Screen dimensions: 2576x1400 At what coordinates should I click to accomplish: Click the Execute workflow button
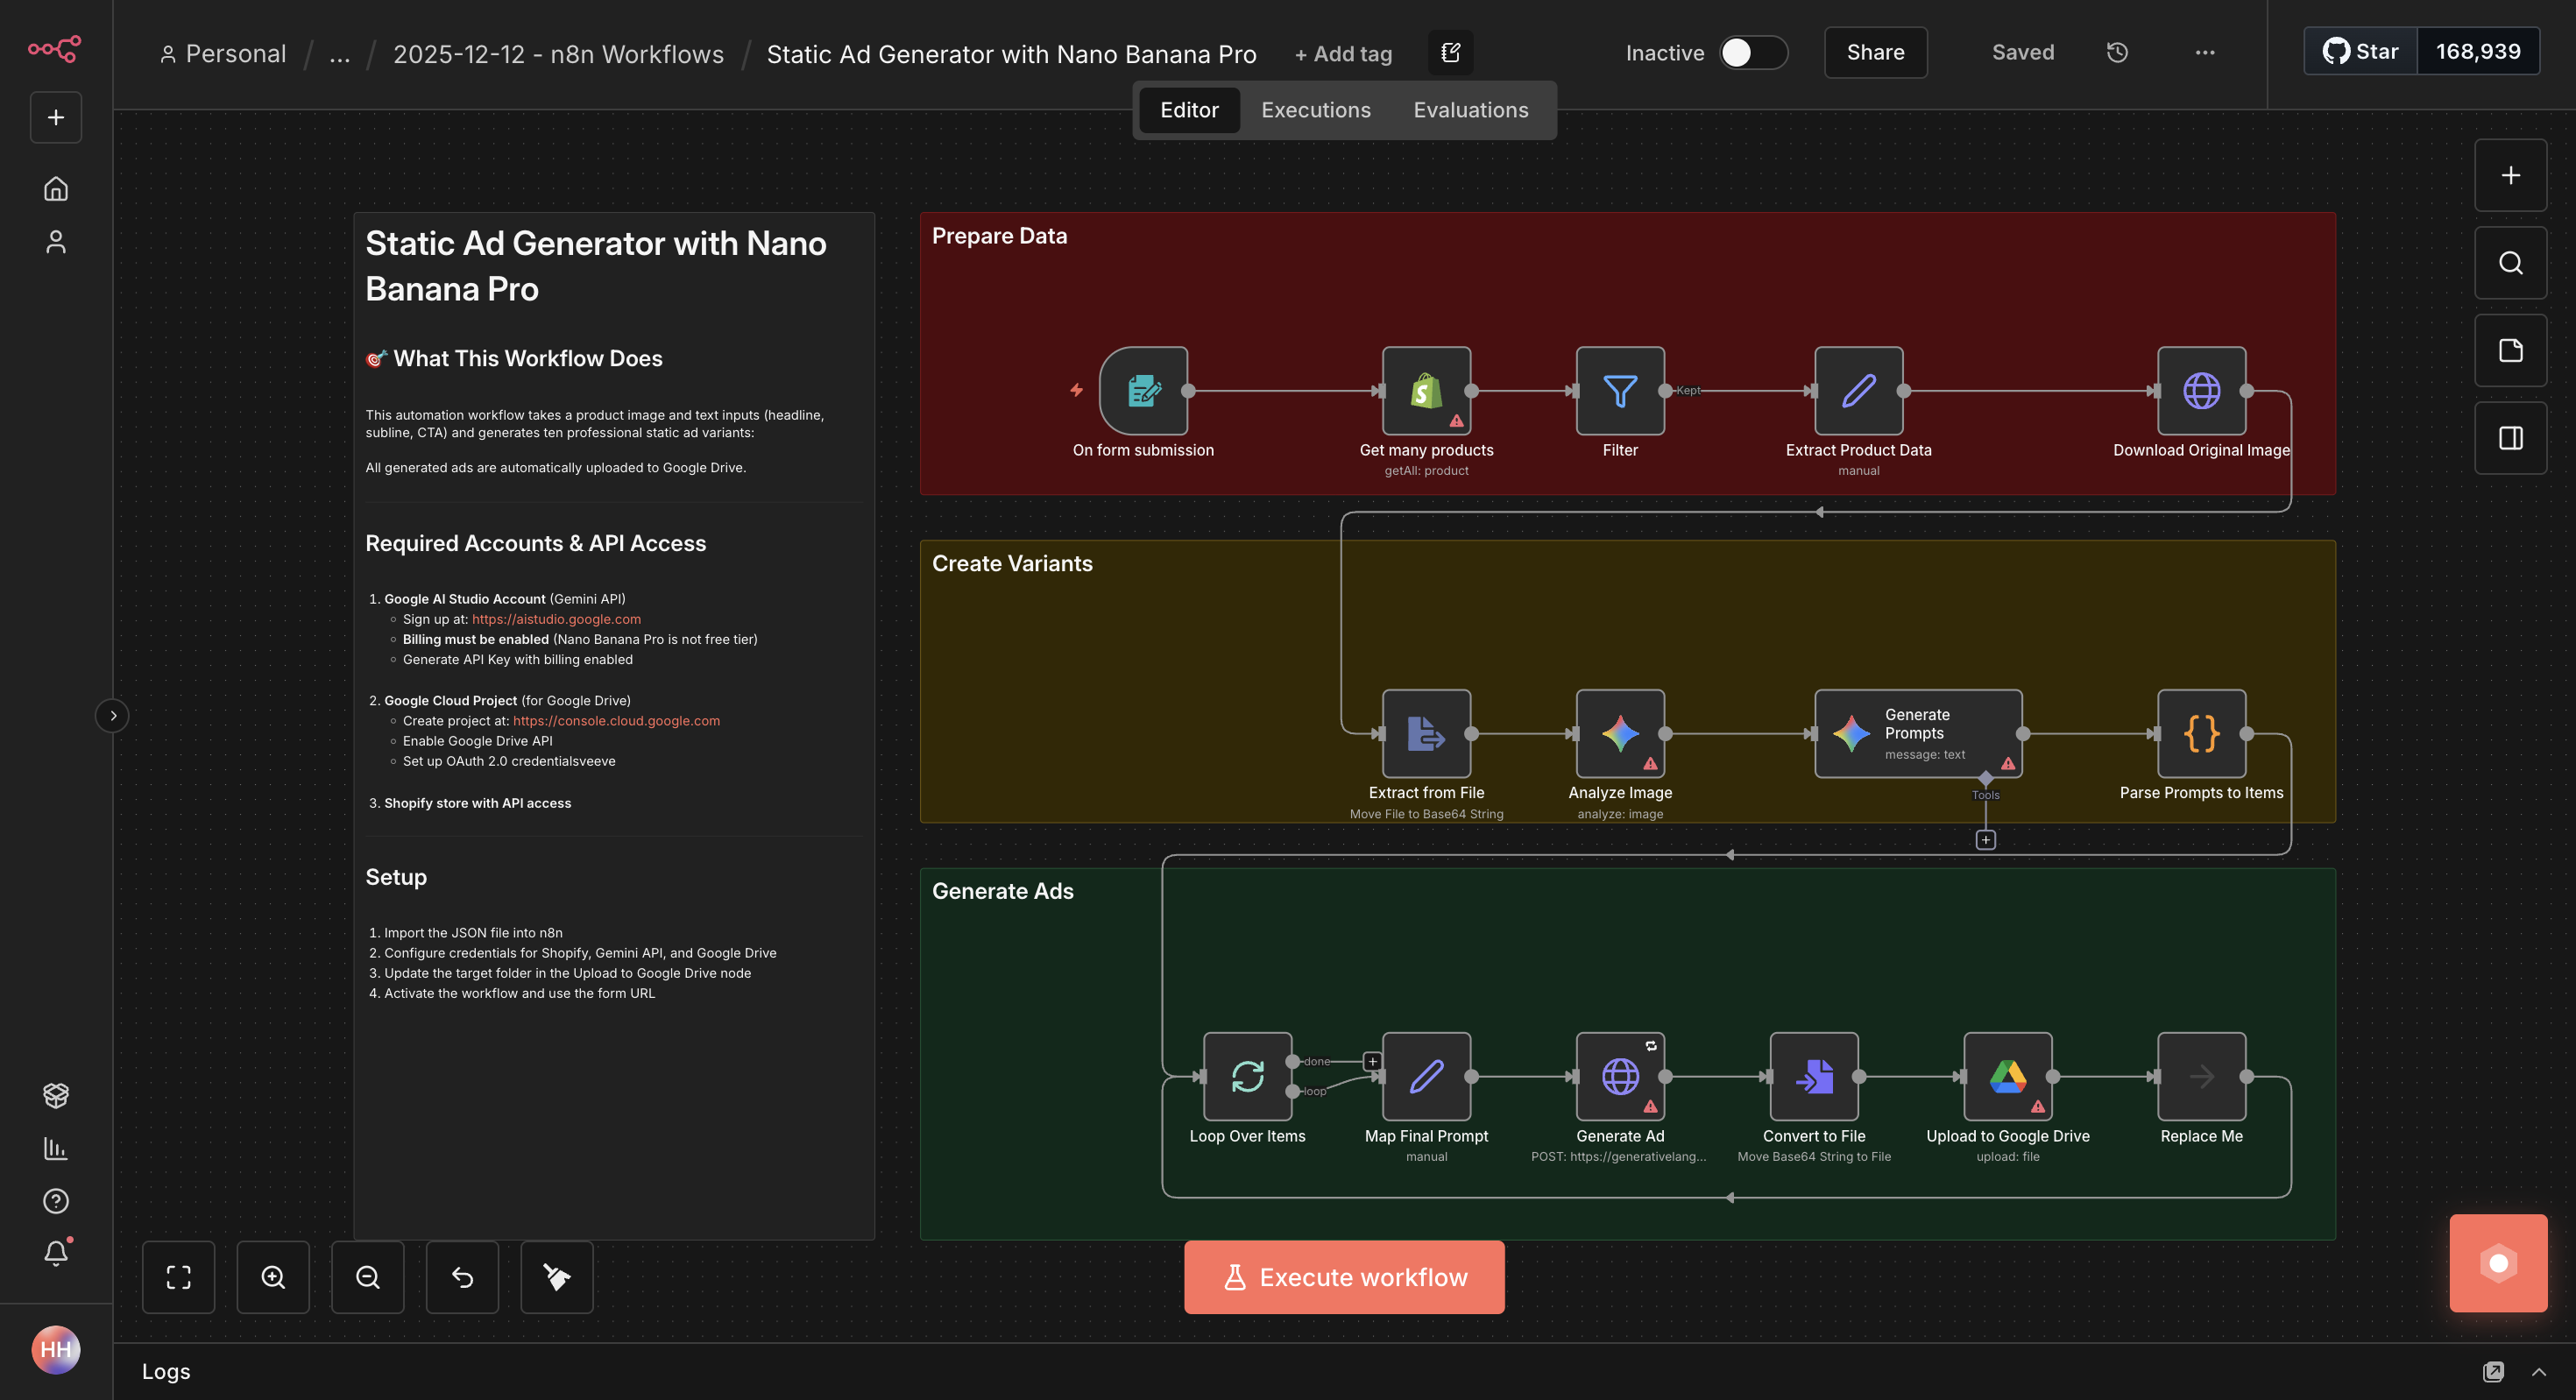click(1343, 1277)
